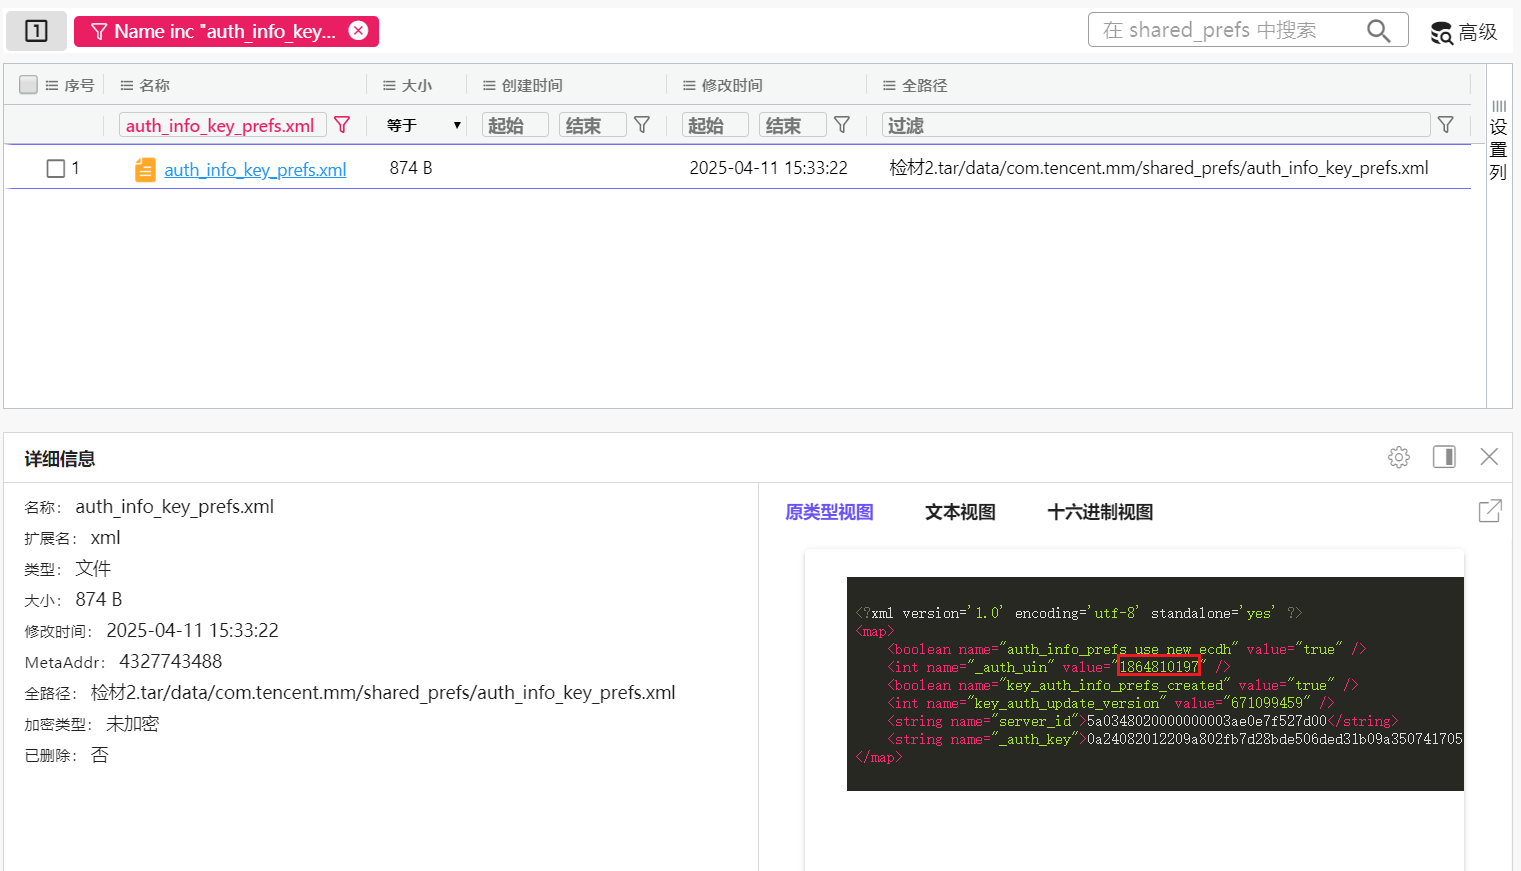Click the tab number 1 button

coord(36,31)
